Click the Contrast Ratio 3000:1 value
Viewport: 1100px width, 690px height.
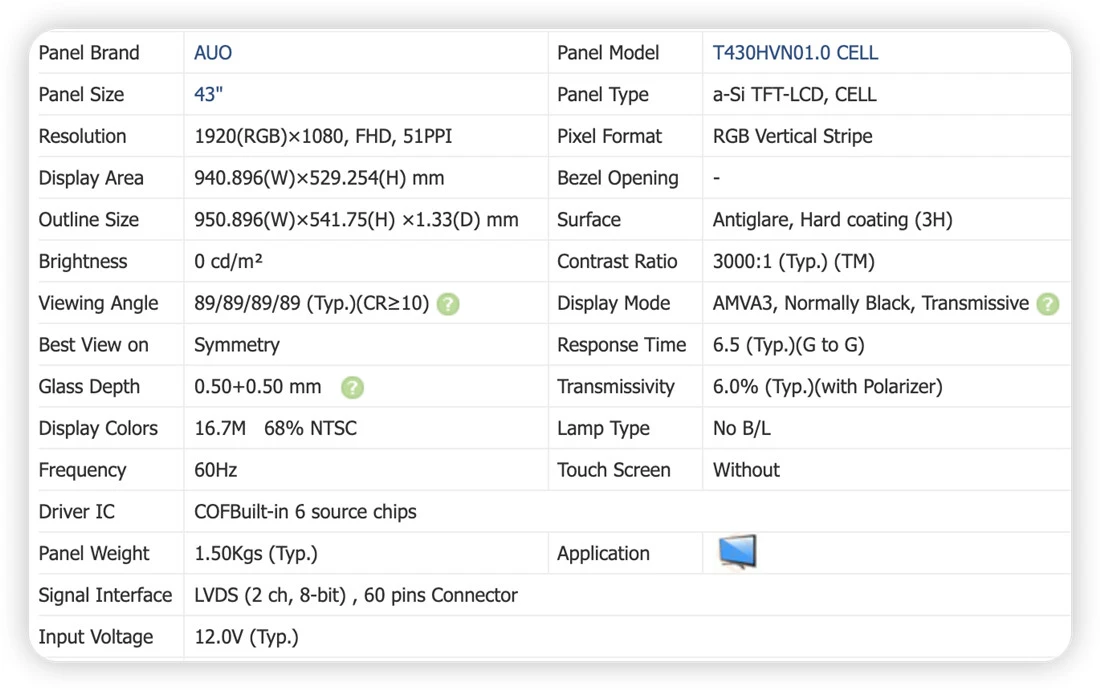point(793,262)
